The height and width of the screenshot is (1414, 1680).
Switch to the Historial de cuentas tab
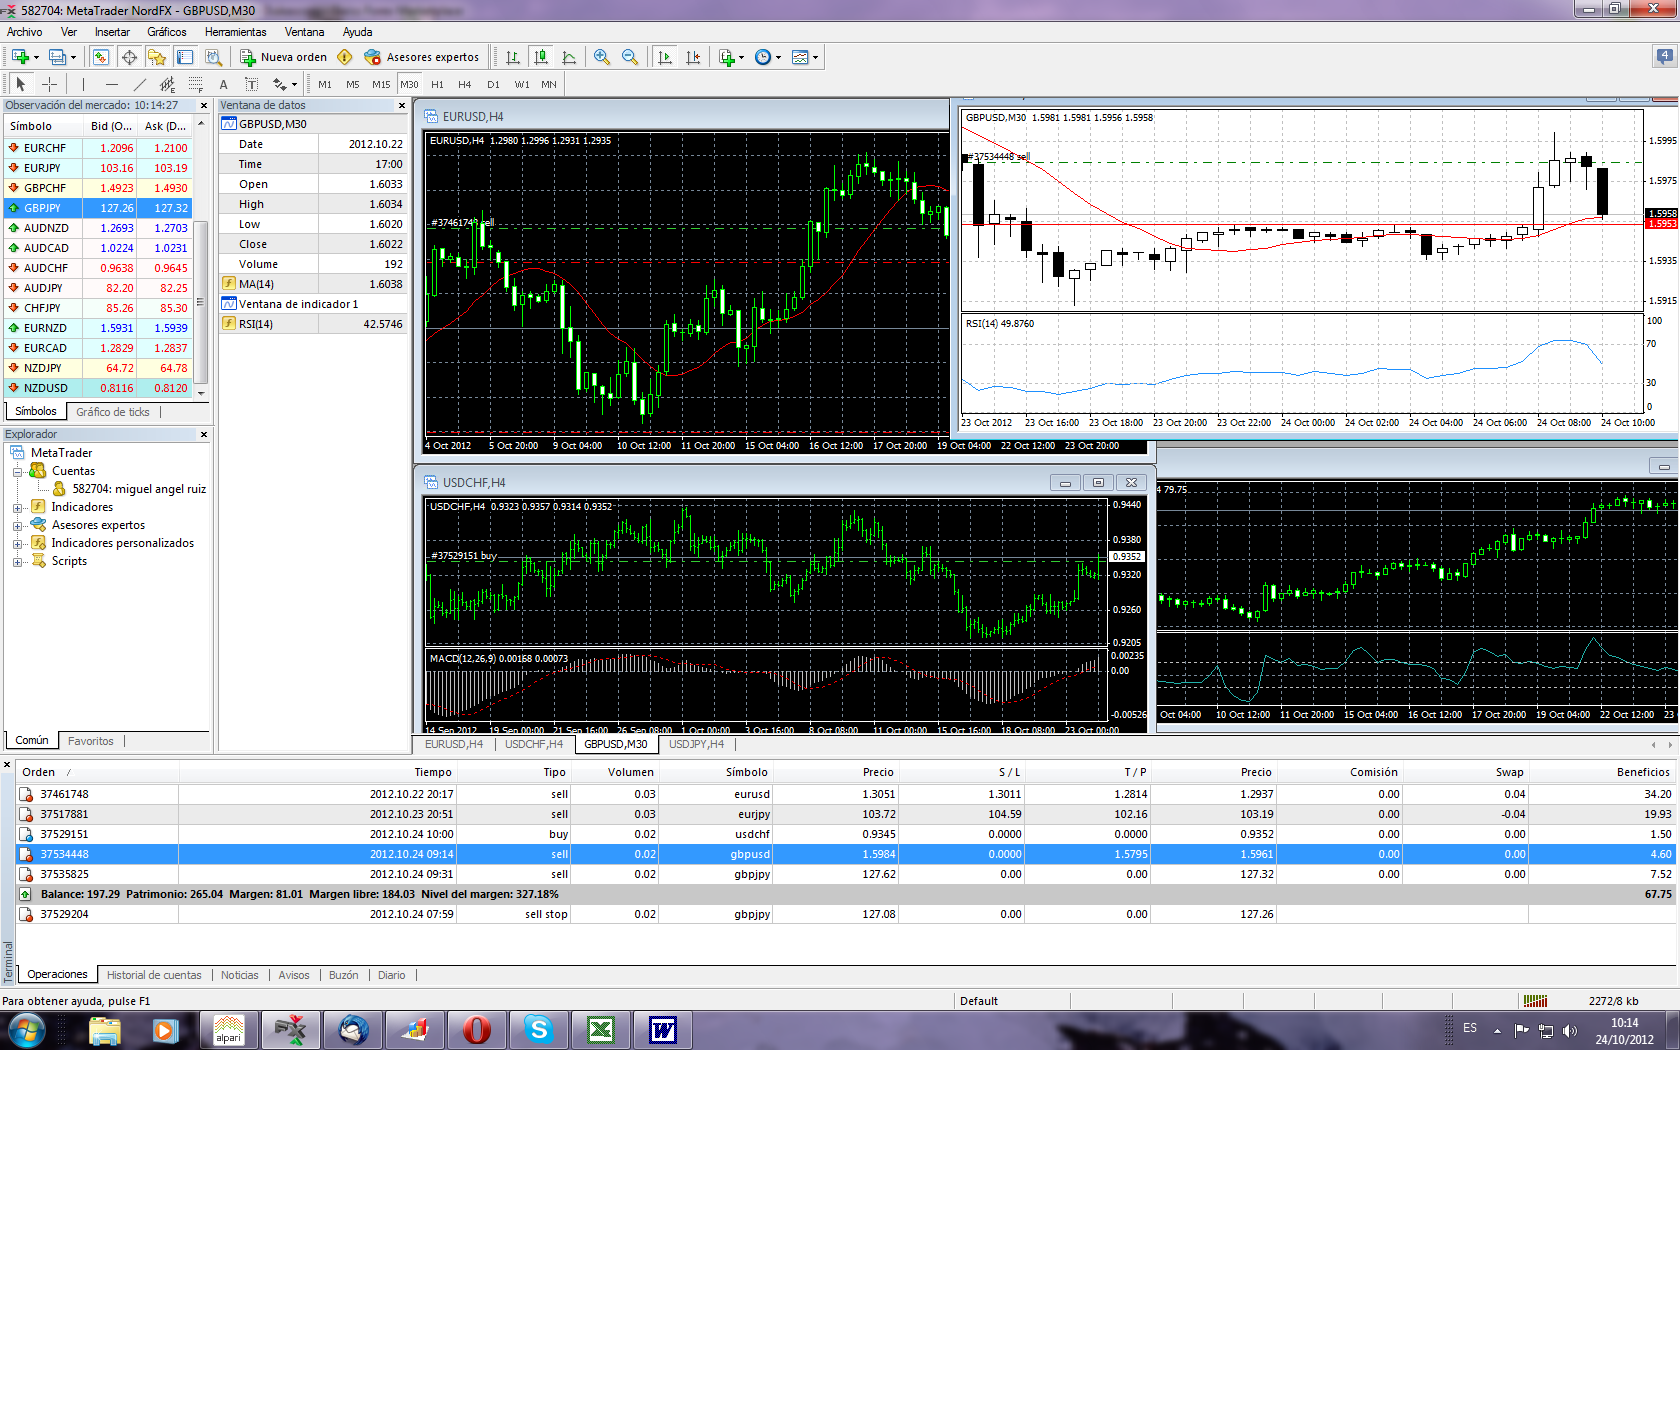click(154, 975)
